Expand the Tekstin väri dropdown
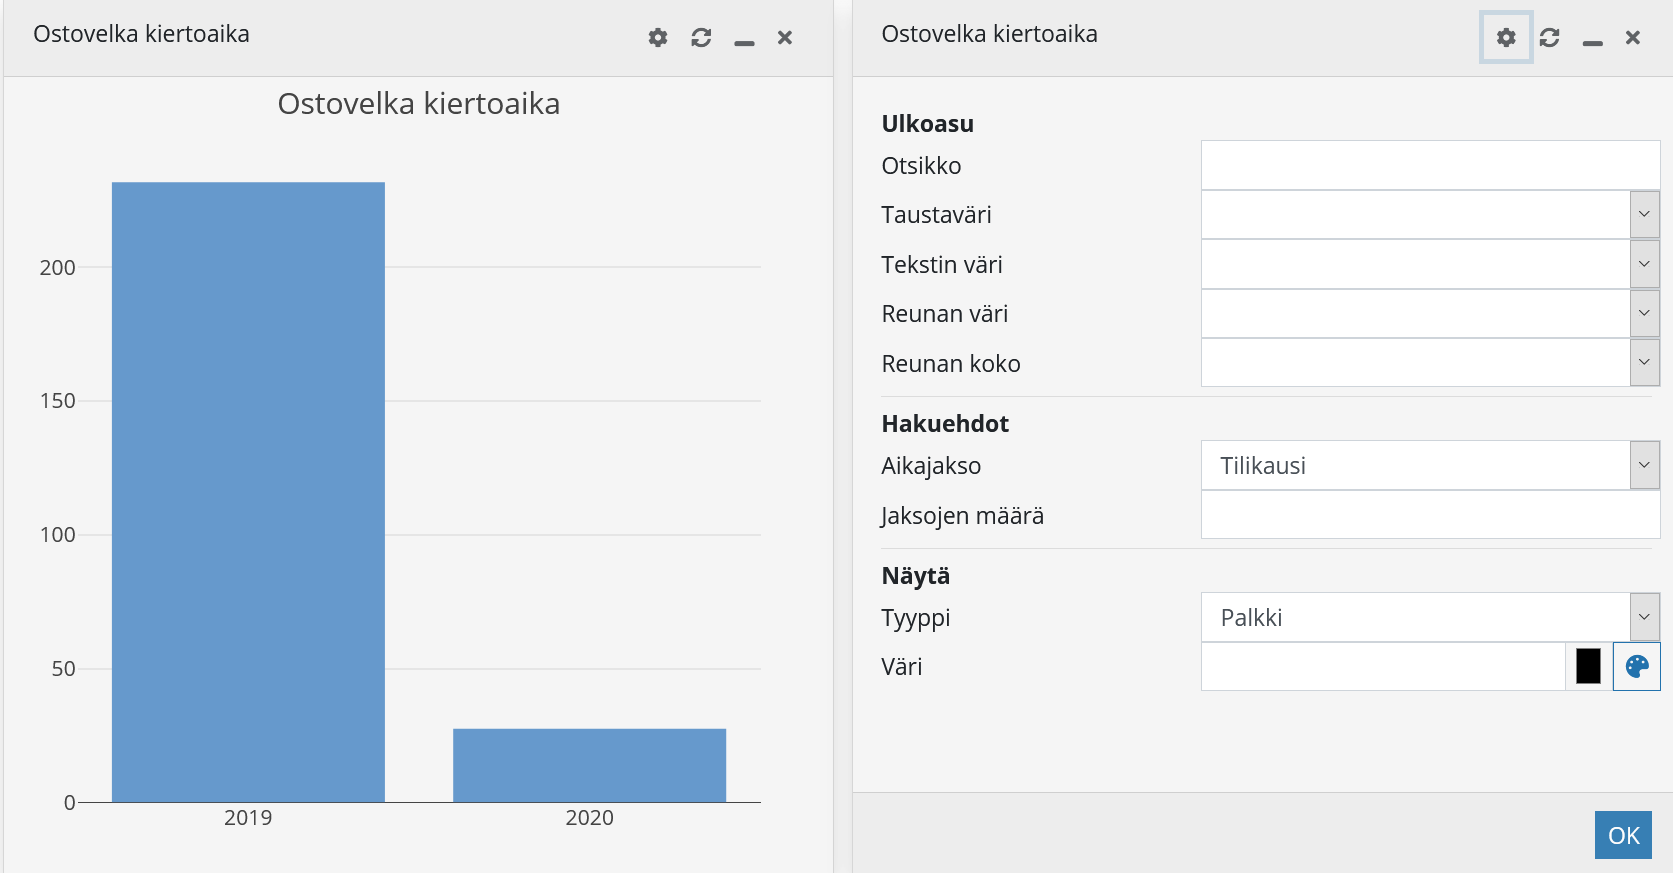This screenshot has height=873, width=1673. point(1644,265)
